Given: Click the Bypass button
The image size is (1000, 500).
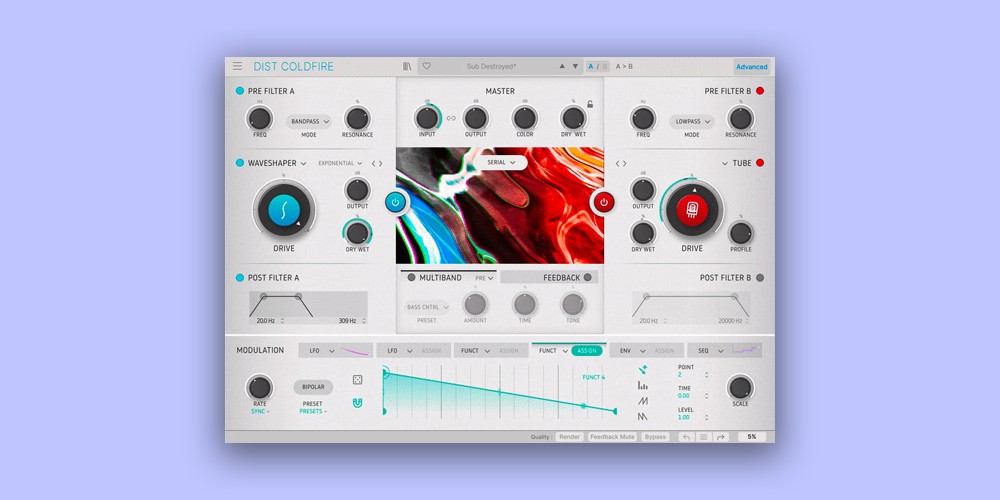Looking at the screenshot, I should (655, 437).
